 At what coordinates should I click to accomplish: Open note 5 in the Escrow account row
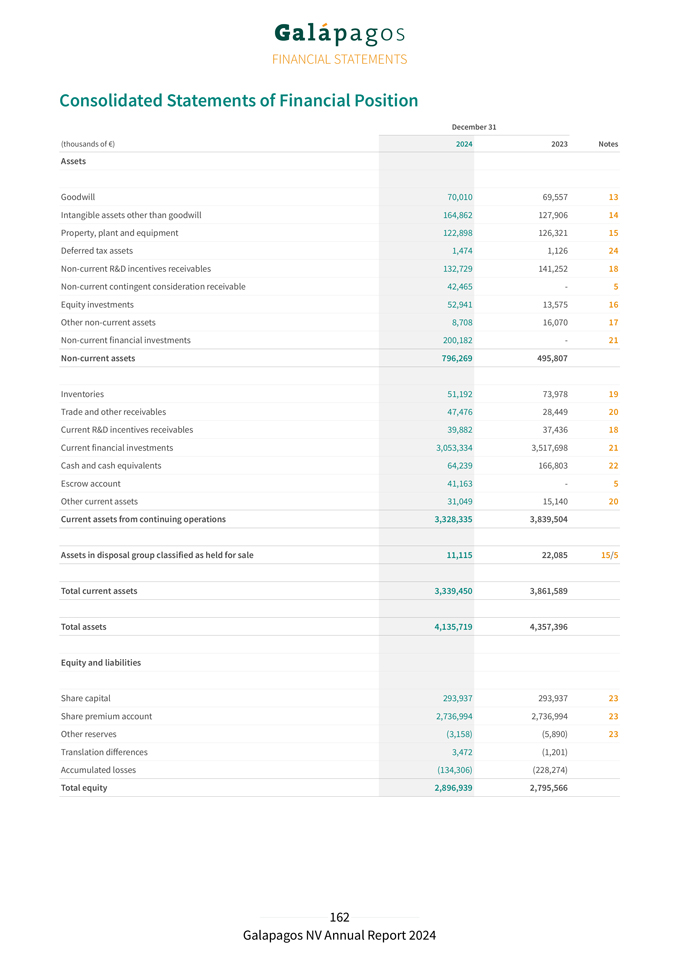coord(615,484)
